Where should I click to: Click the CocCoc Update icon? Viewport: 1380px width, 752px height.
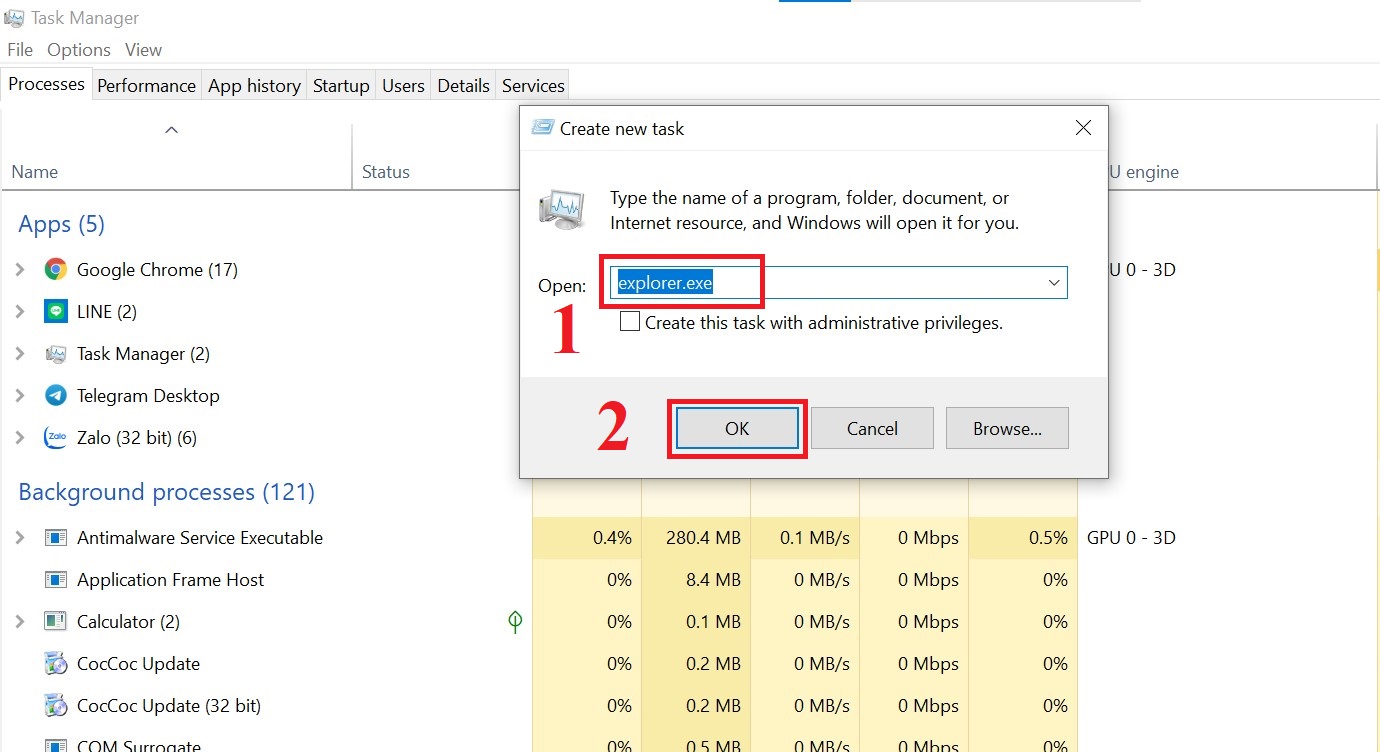(x=56, y=663)
